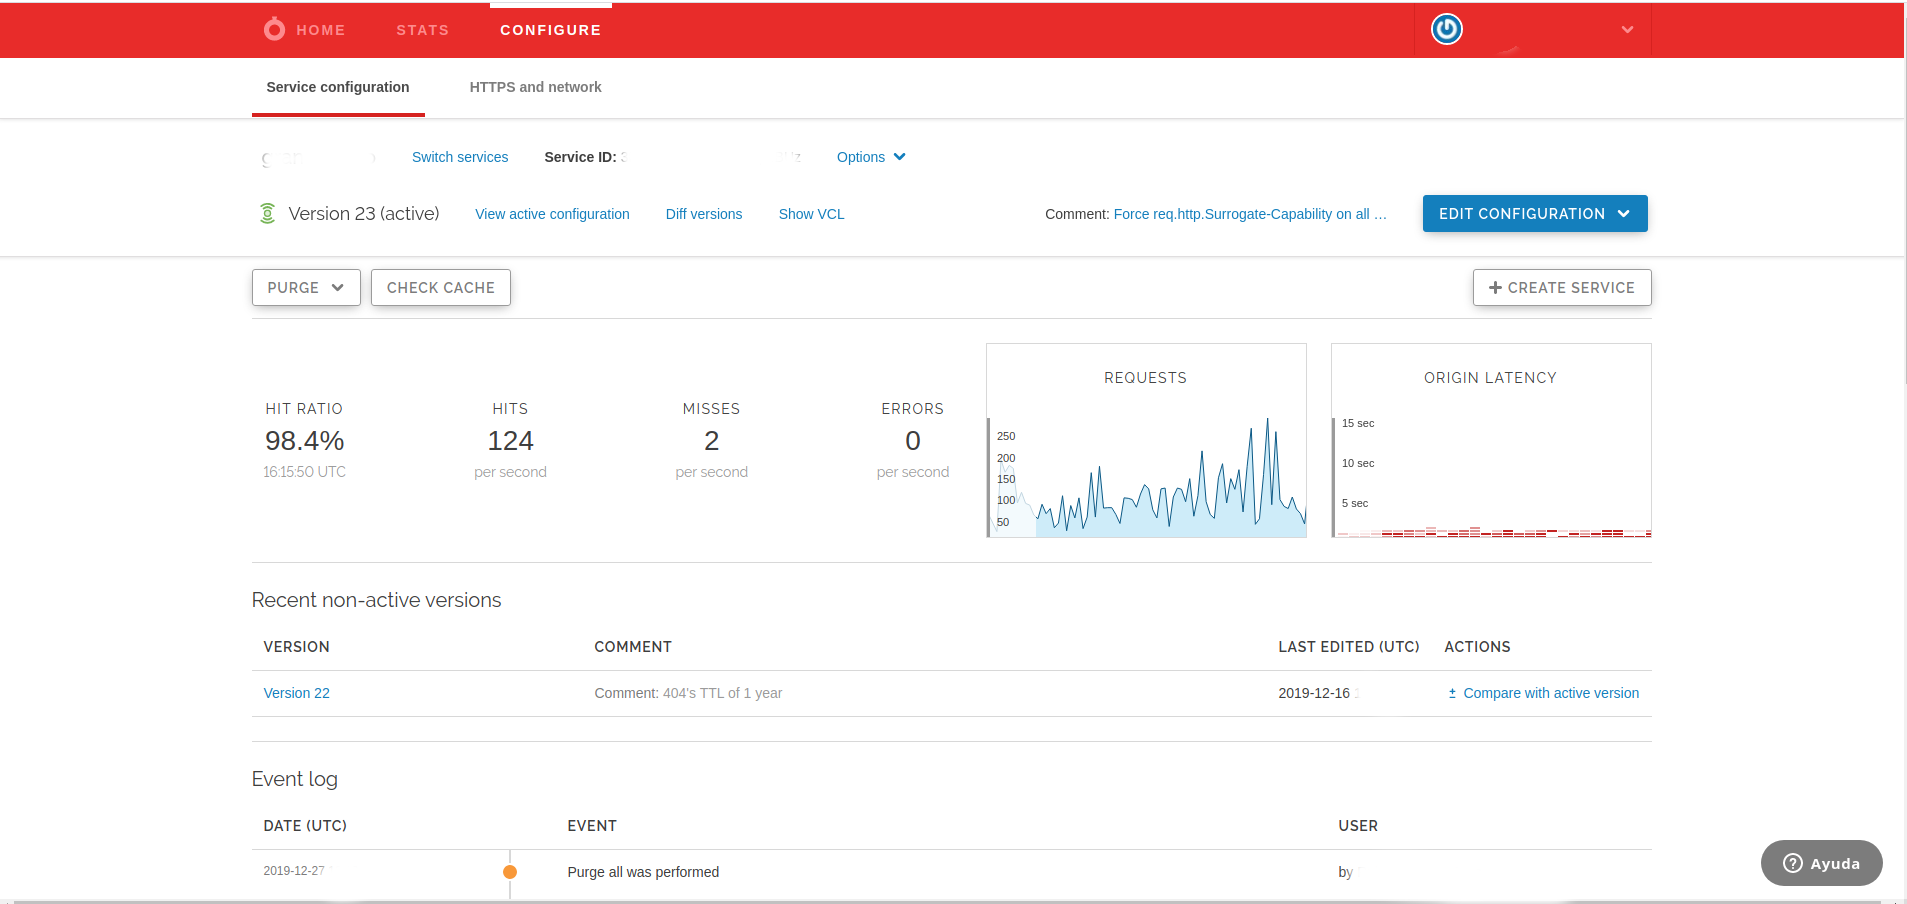Click the green active version broadcast icon

point(266,213)
